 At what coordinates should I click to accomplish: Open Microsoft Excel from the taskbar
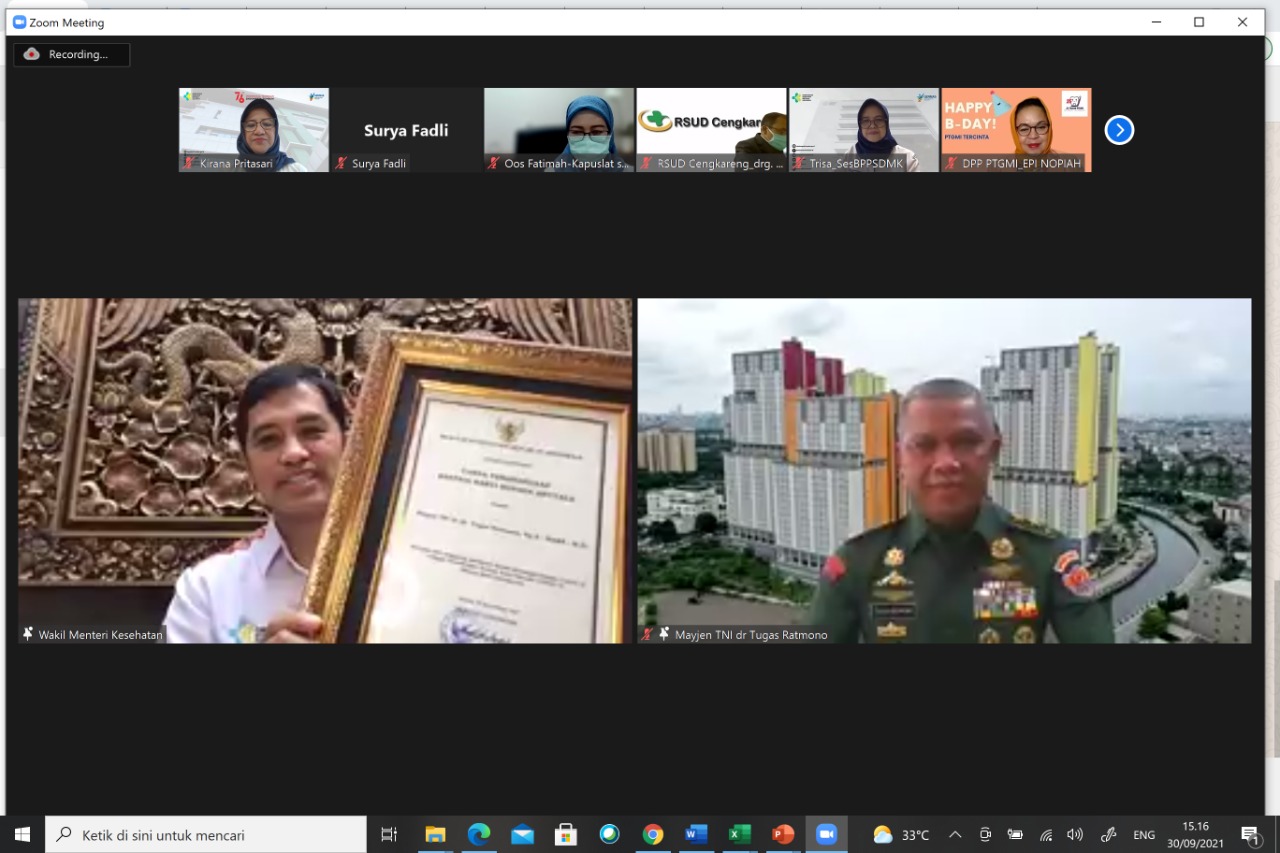pyautogui.click(x=739, y=834)
